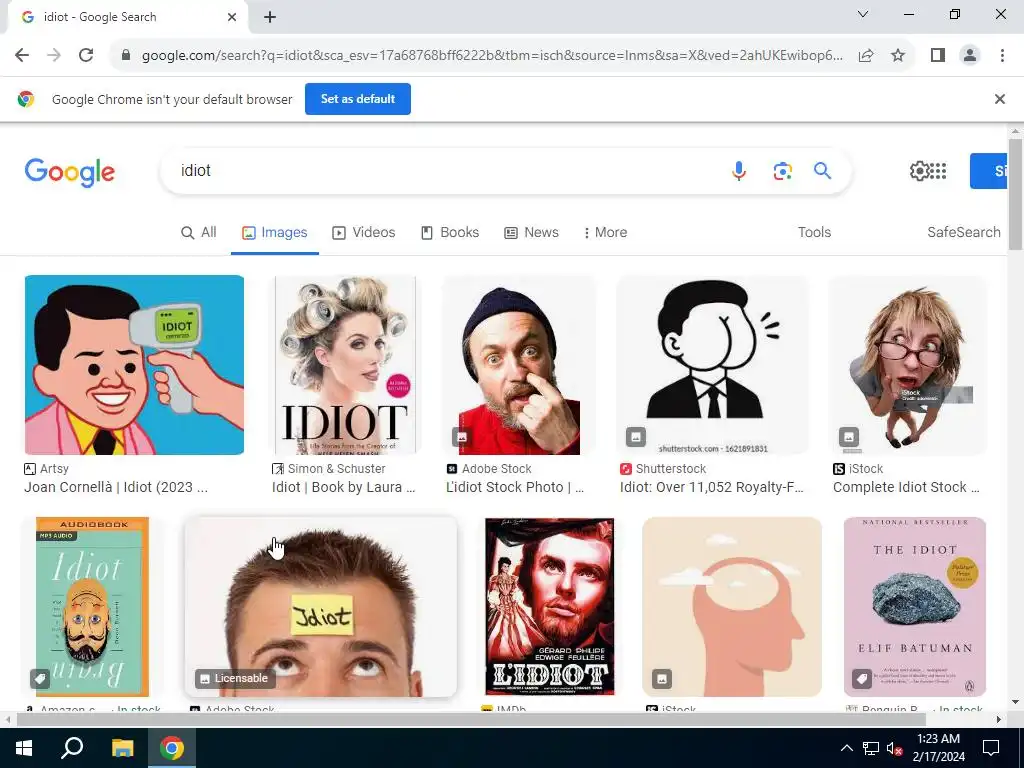Image resolution: width=1024 pixels, height=768 pixels.
Task: Click the product tag icon on audiobook cover
Action: [40, 679]
